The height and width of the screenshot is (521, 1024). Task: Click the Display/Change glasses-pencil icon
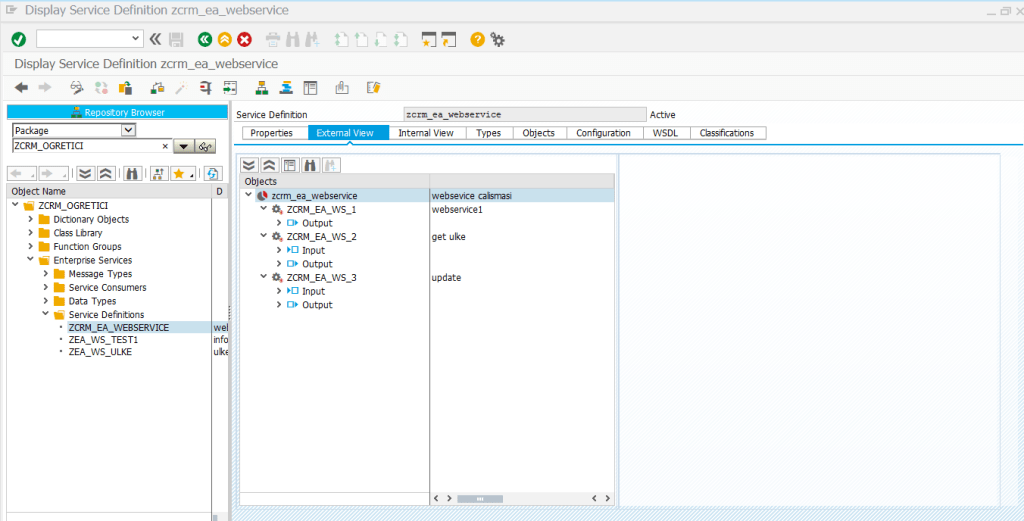(x=76, y=88)
